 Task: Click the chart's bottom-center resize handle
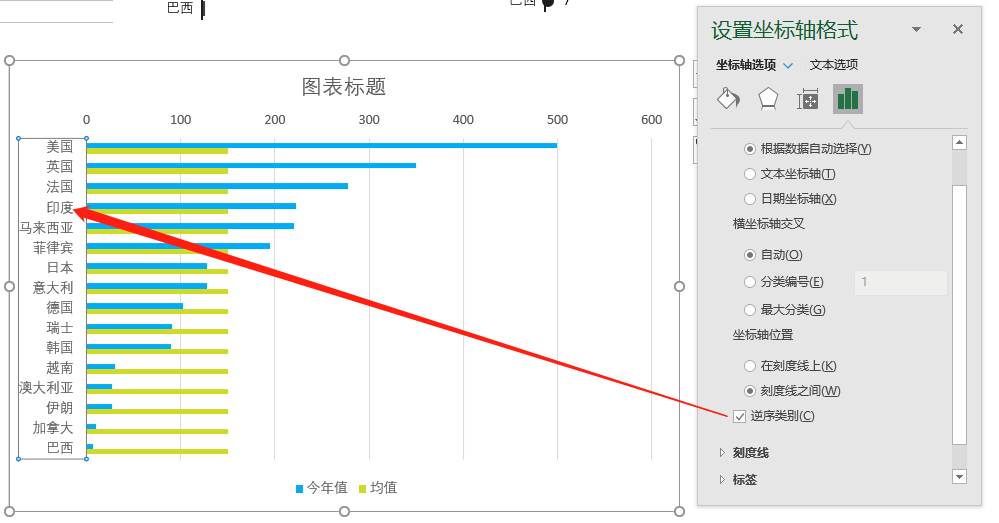pyautogui.click(x=345, y=512)
